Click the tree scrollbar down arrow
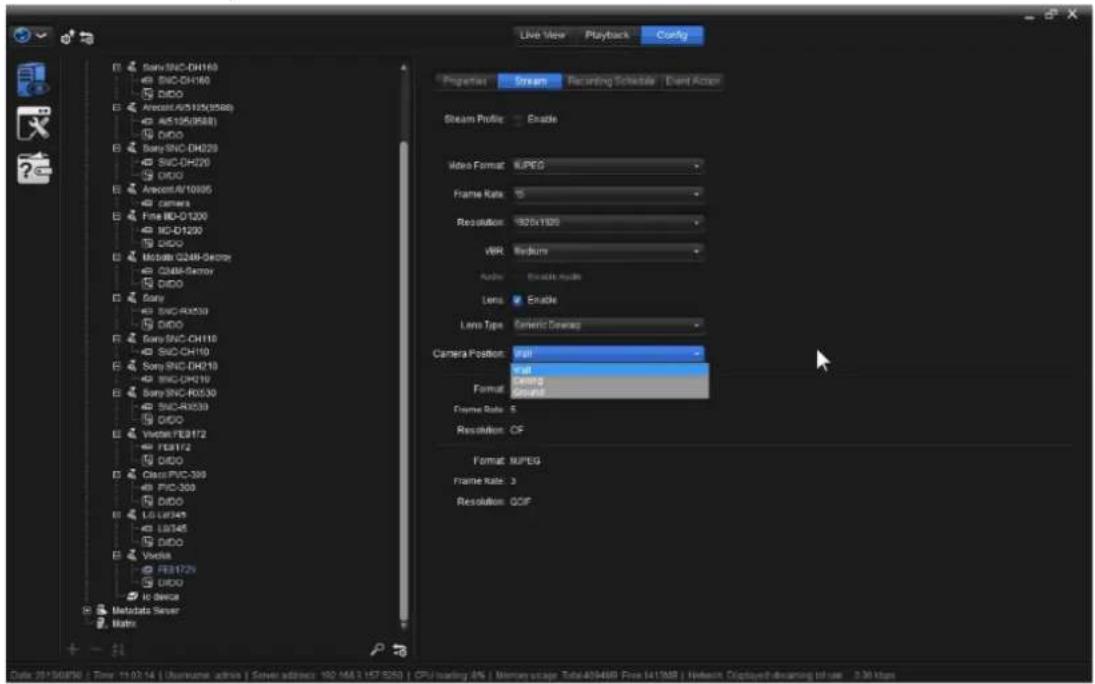Image resolution: width=1095 pixels, height=684 pixels. [x=404, y=625]
